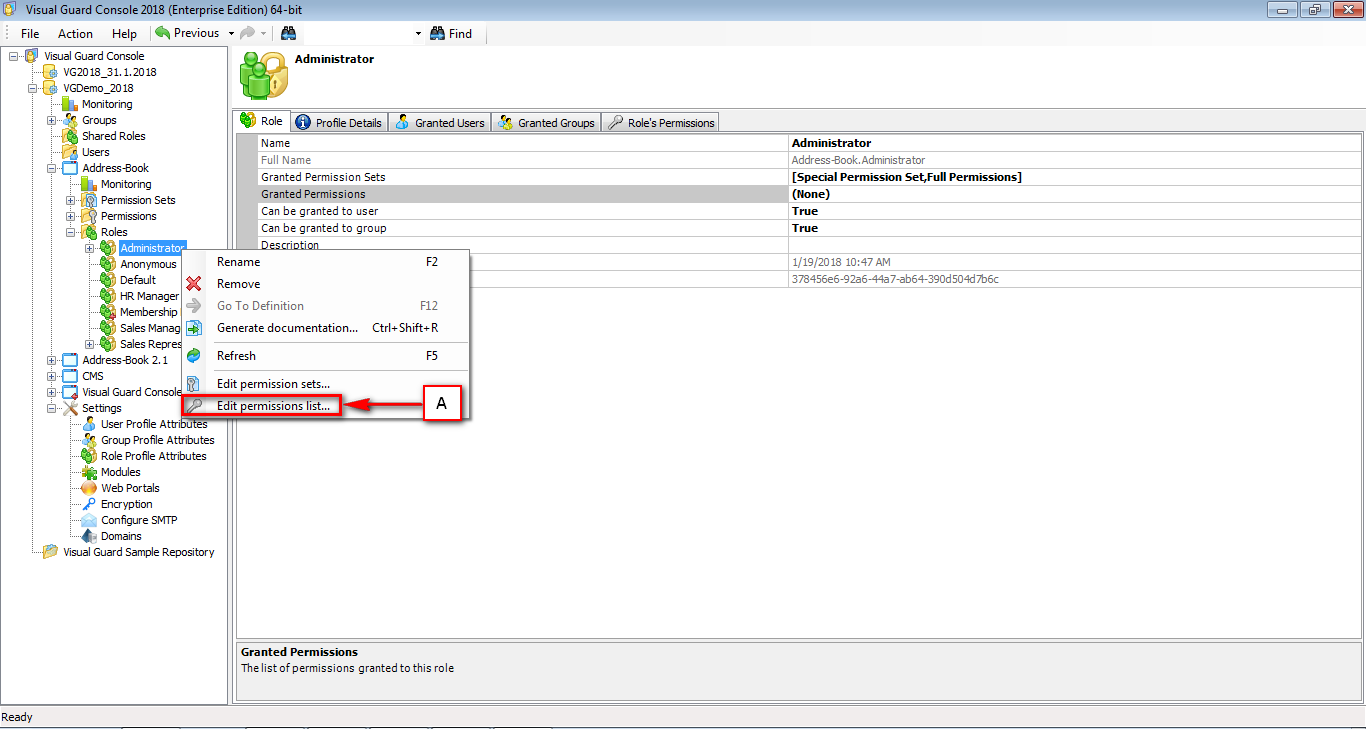Expand the Address-Book 2.1 tree node
Viewport: 1366px width, 729px height.
(x=51, y=359)
